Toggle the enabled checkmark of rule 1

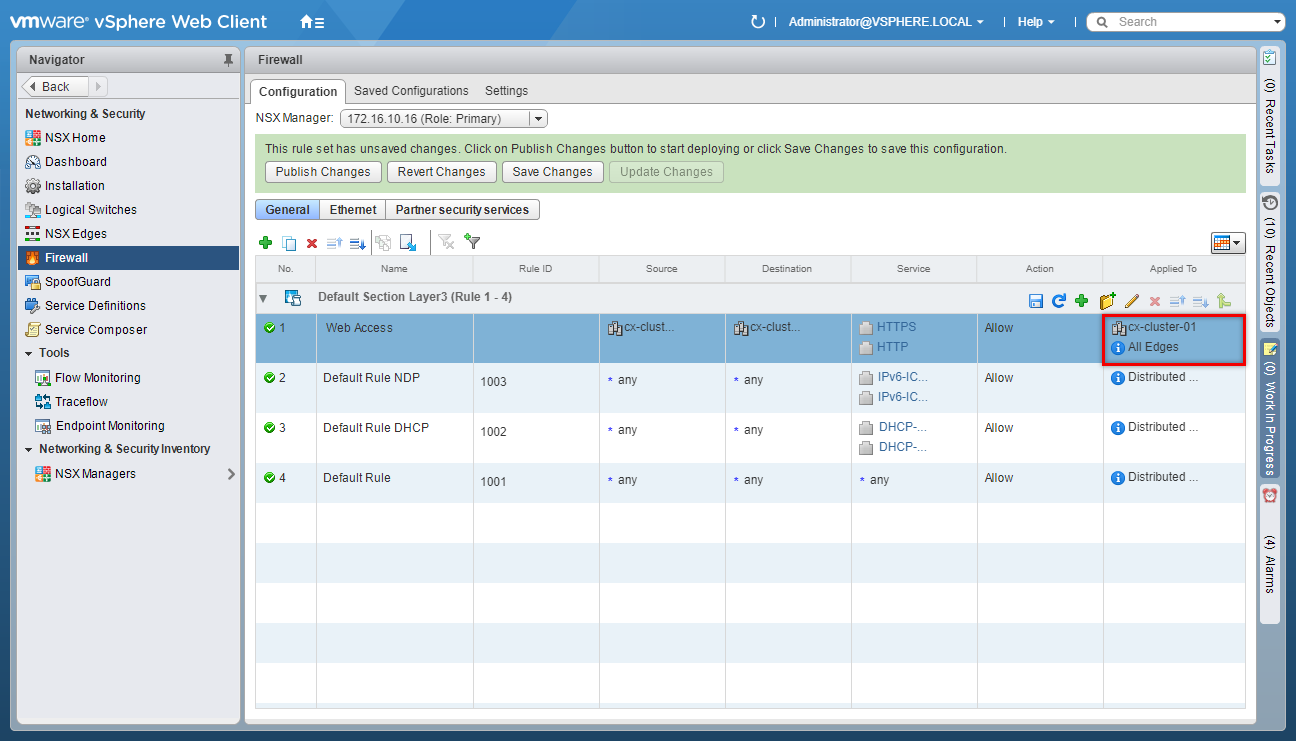click(269, 328)
